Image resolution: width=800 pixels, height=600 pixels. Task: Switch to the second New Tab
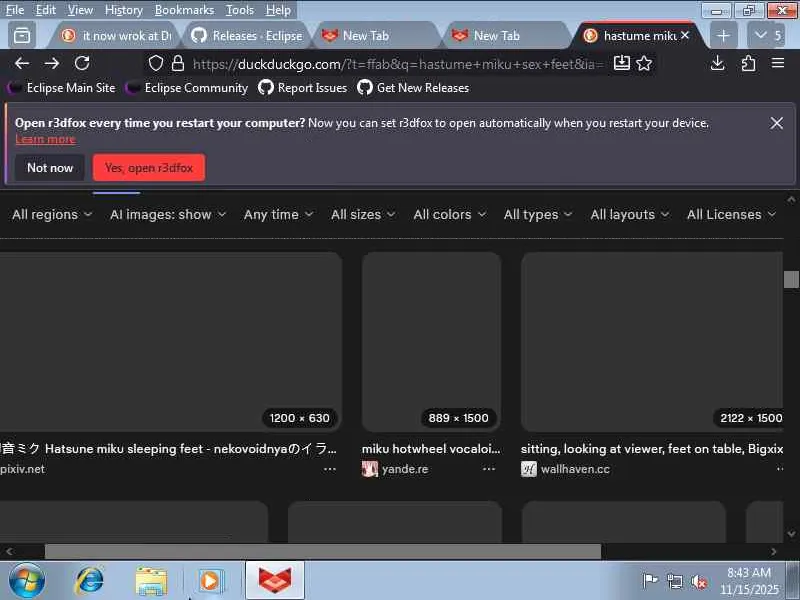508,35
